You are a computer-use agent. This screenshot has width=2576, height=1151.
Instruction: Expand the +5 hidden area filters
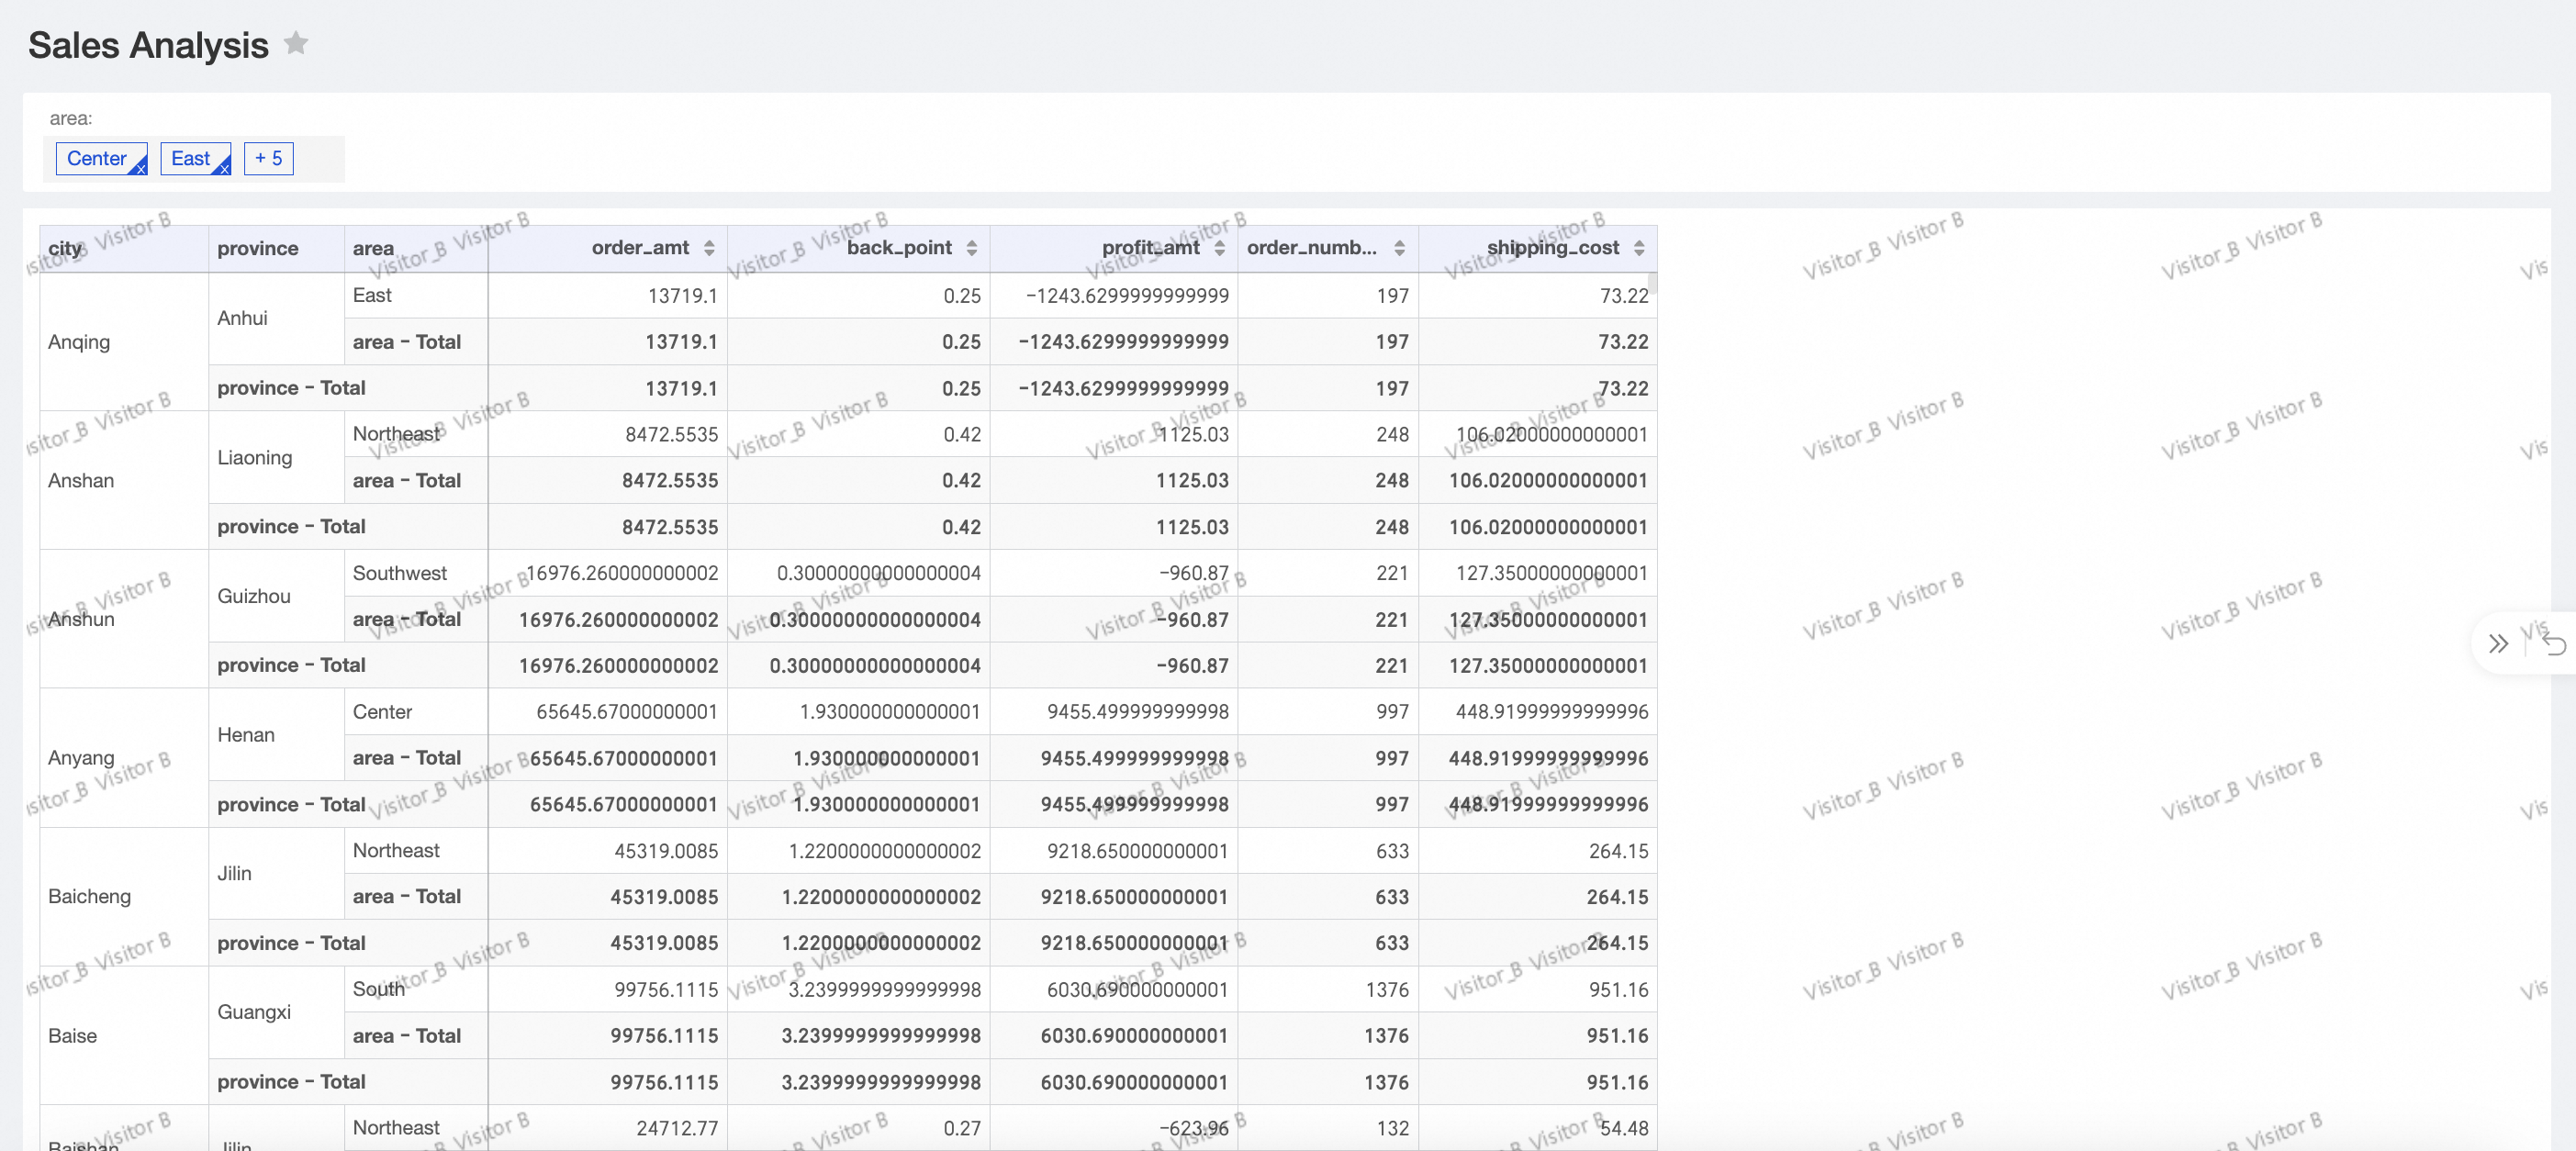[x=268, y=158]
